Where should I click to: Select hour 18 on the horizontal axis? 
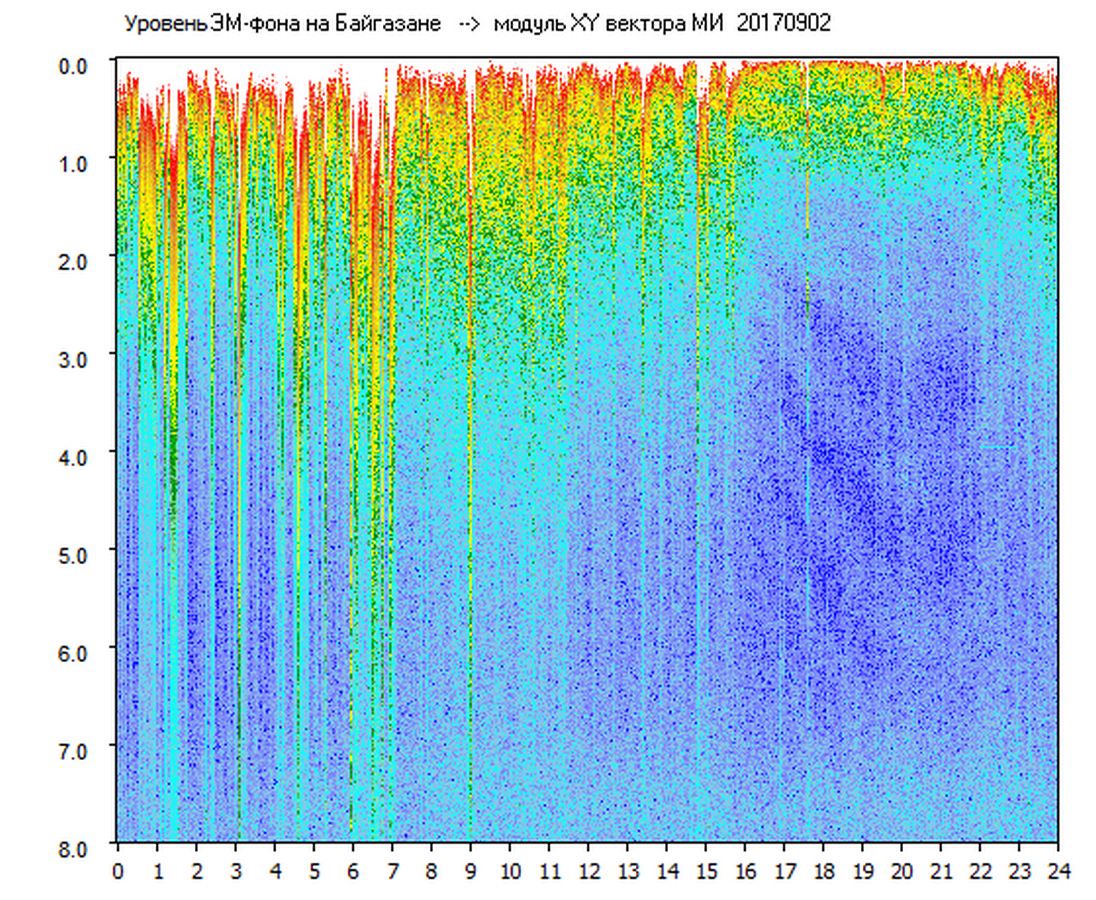pos(823,871)
